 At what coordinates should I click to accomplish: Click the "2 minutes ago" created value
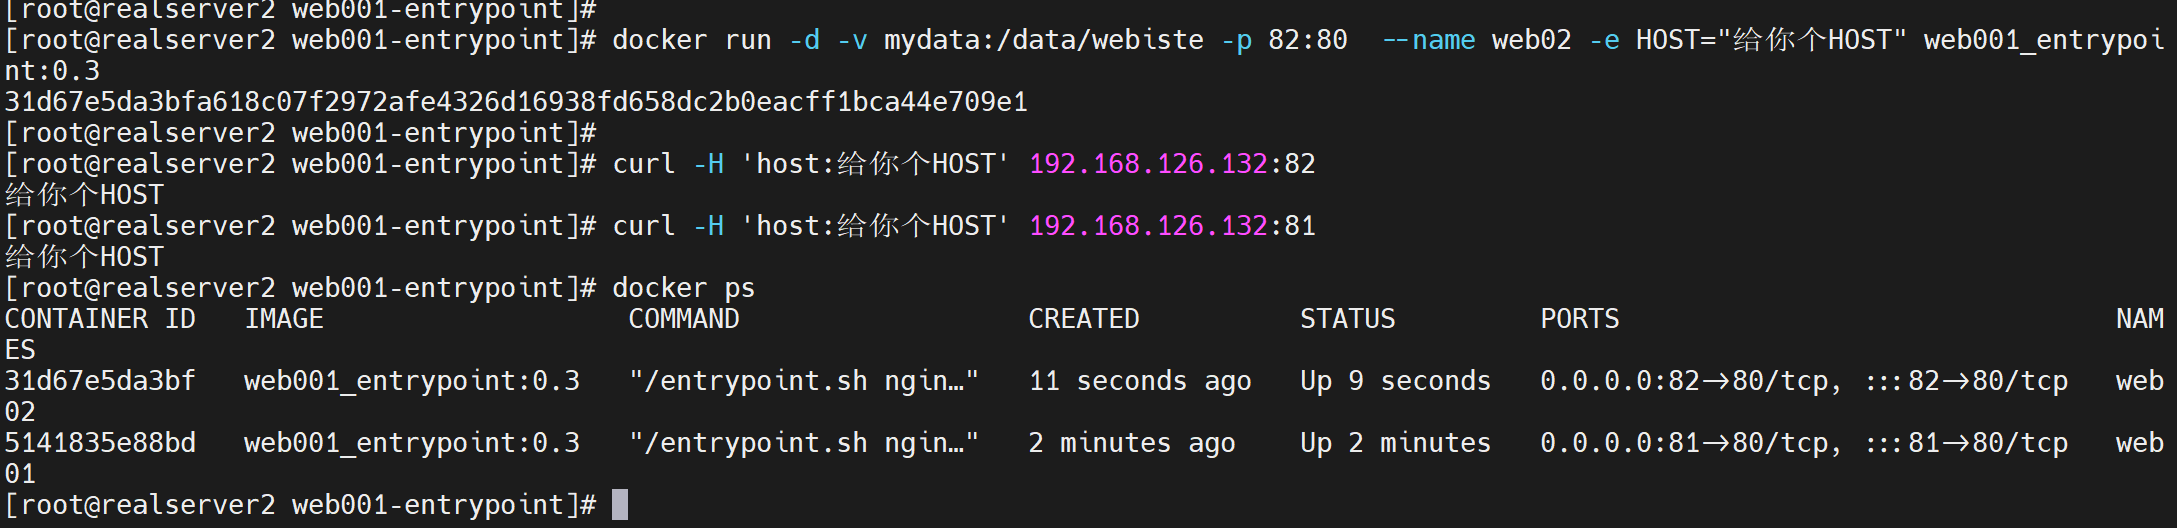(1132, 443)
